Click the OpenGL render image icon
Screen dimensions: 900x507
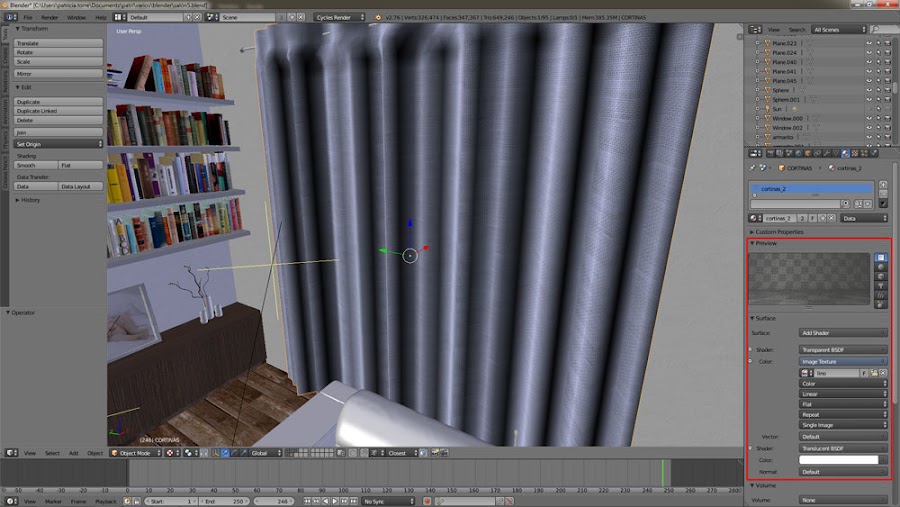click(434, 453)
